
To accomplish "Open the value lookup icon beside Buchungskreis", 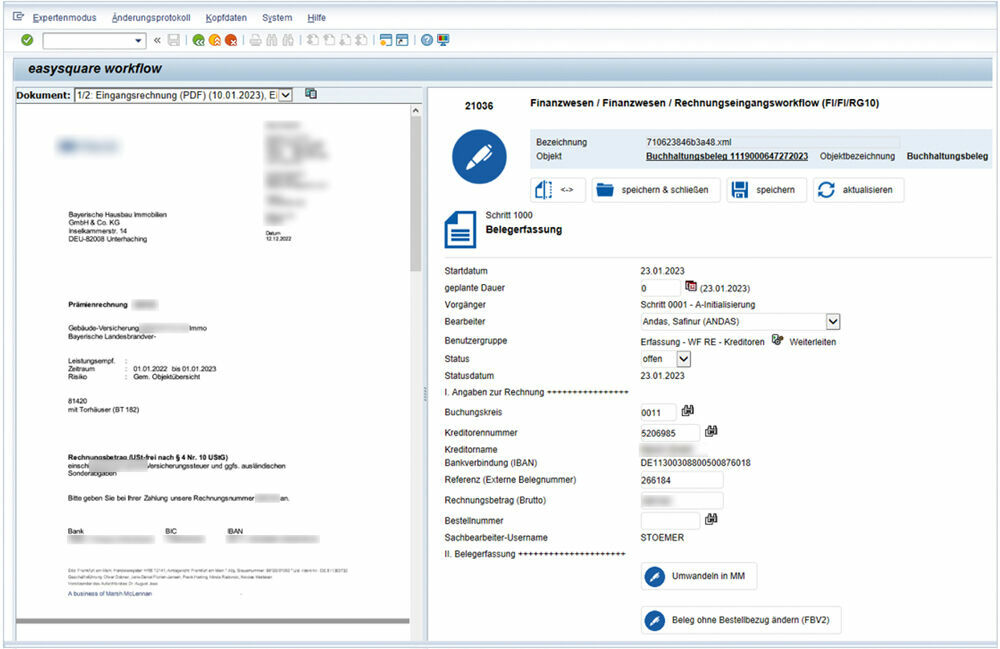I will coord(687,410).
